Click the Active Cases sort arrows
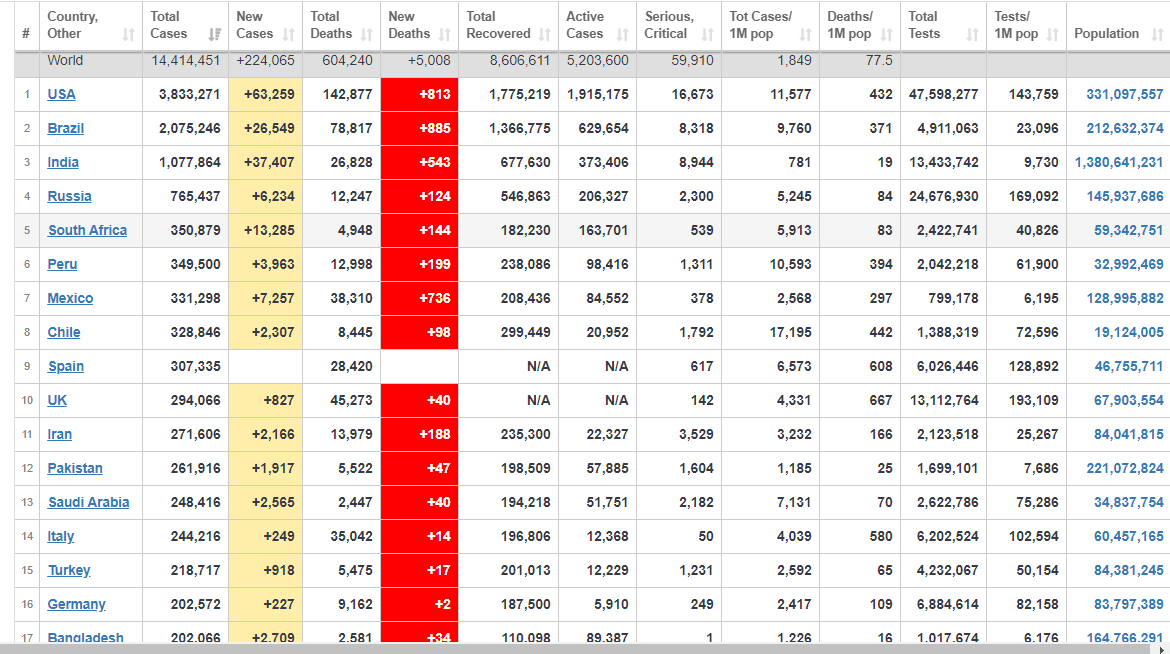This screenshot has width=1170, height=654. [623, 34]
